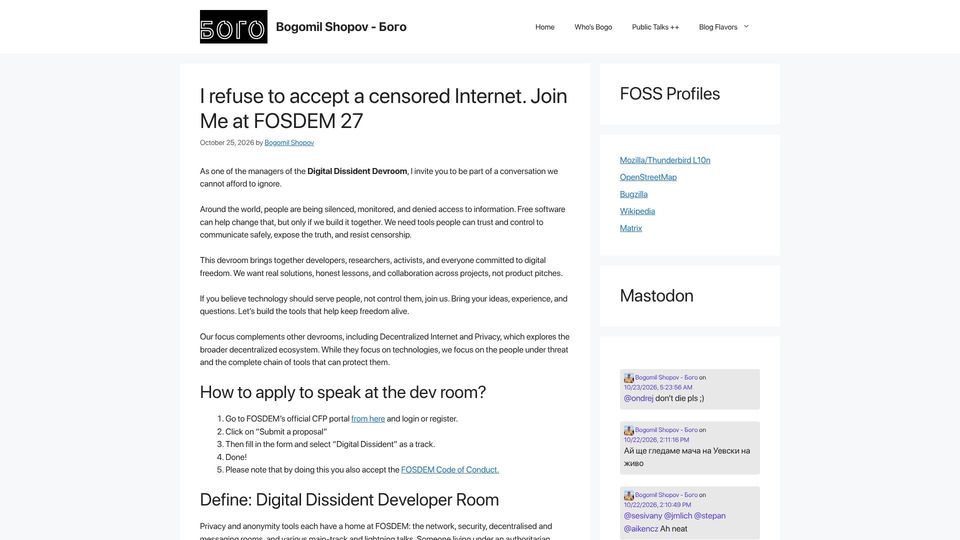Click list item 'Done!'
This screenshot has height=540, width=960.
click(x=236, y=457)
